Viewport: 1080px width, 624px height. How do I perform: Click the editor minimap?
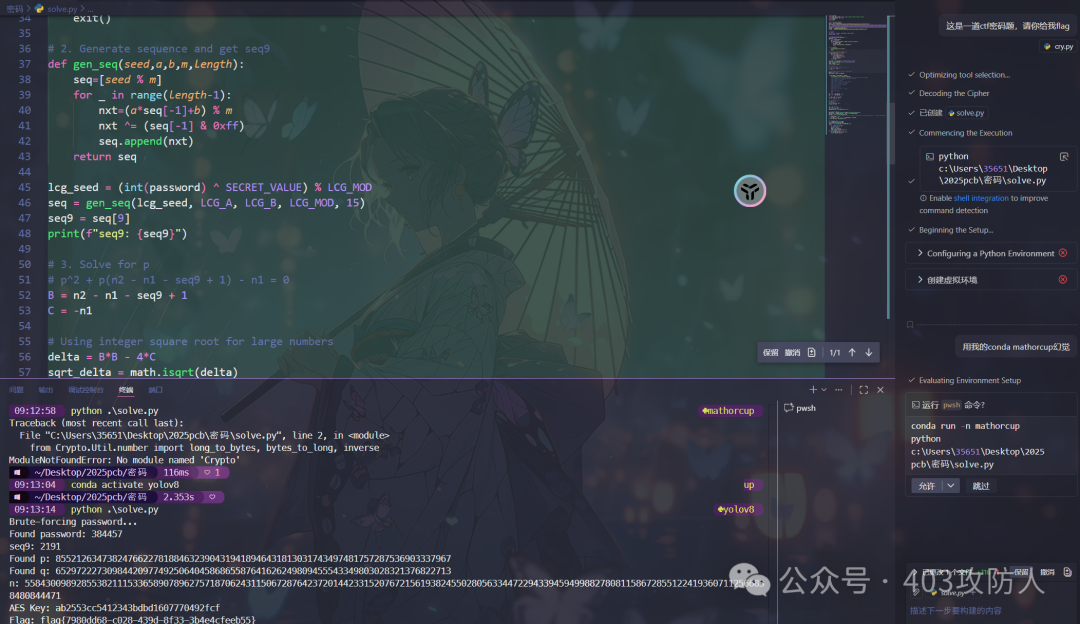pyautogui.click(x=856, y=76)
